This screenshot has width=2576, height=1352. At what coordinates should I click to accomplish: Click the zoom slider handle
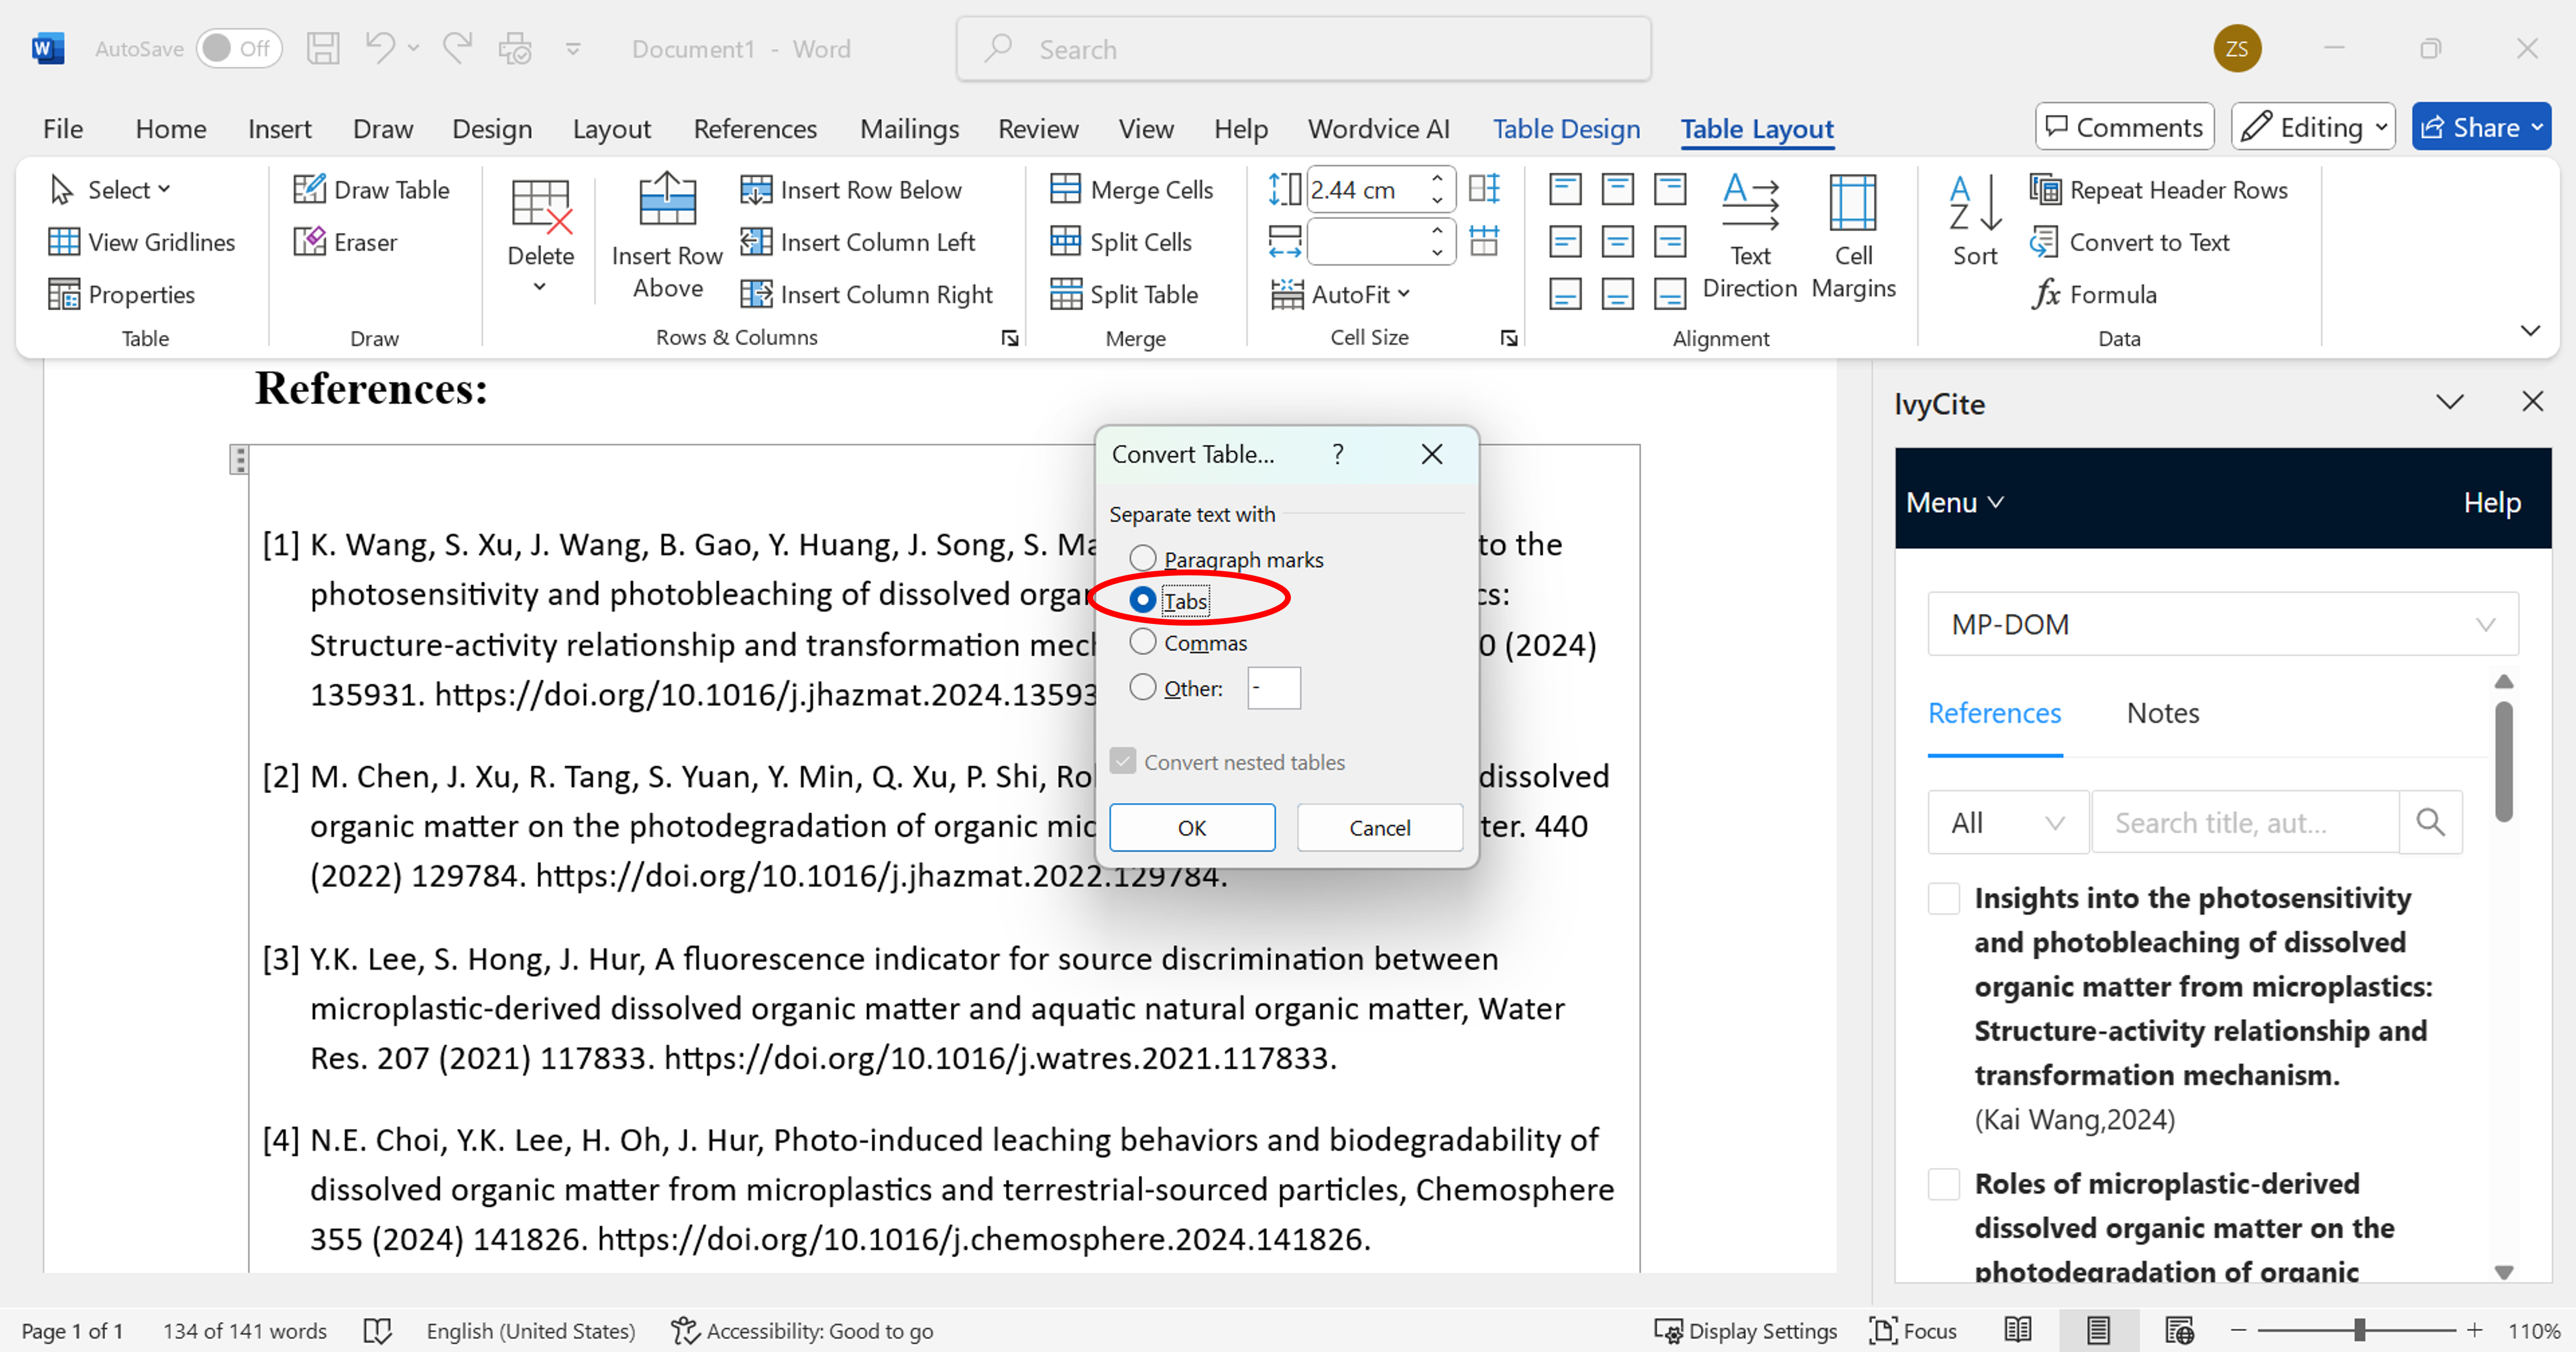click(x=2359, y=1330)
